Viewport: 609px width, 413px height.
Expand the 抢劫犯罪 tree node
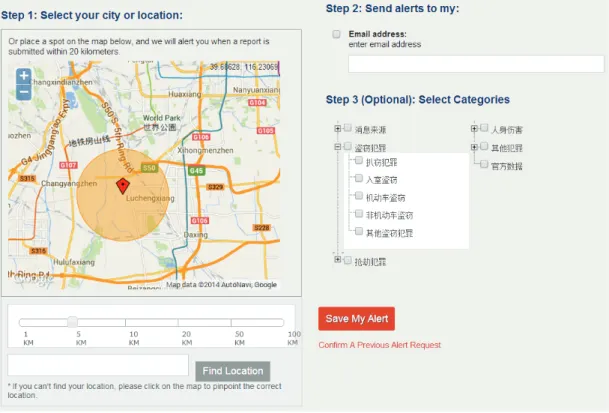(338, 259)
